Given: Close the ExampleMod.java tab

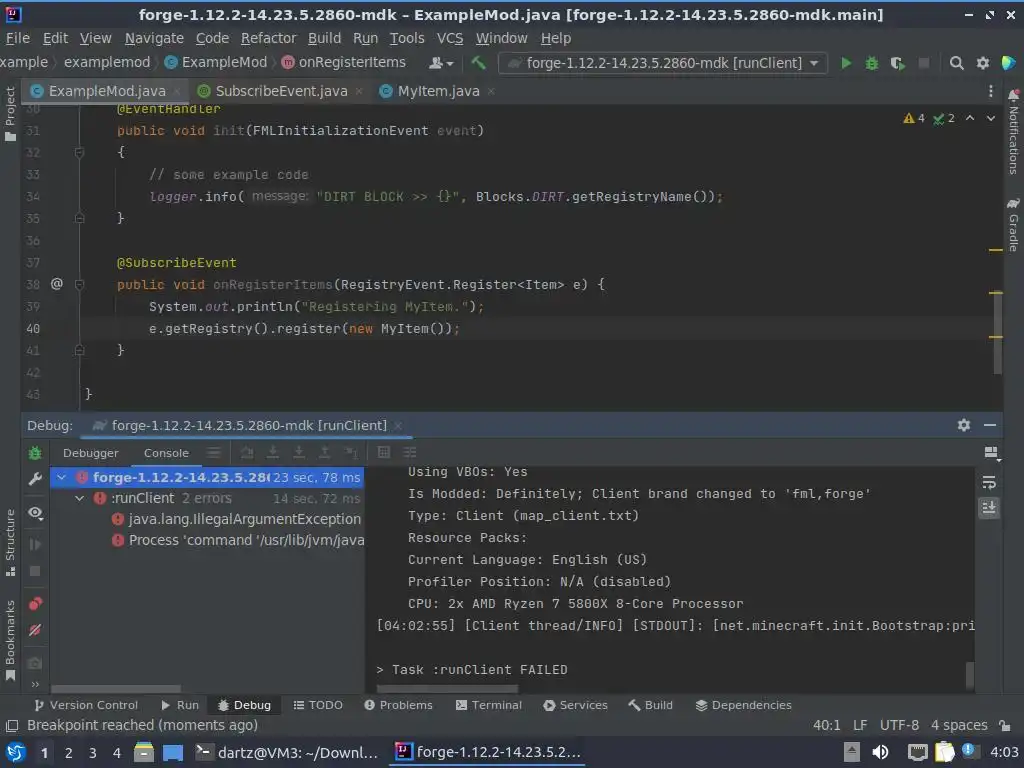Looking at the screenshot, I should pyautogui.click(x=177, y=91).
